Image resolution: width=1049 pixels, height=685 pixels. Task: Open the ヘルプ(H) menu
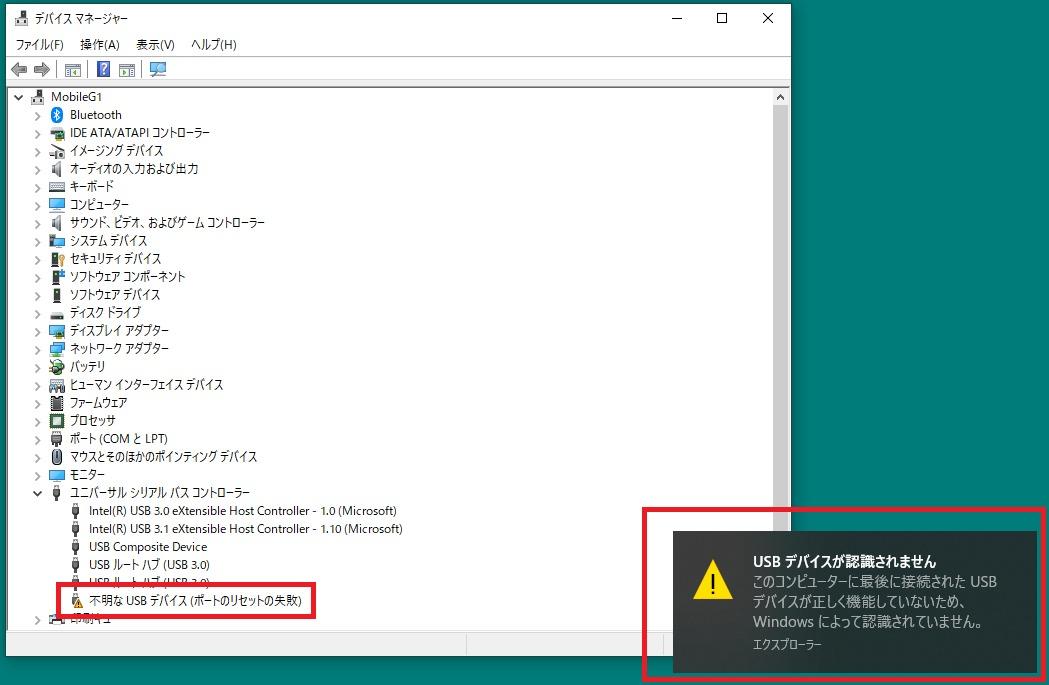point(213,44)
